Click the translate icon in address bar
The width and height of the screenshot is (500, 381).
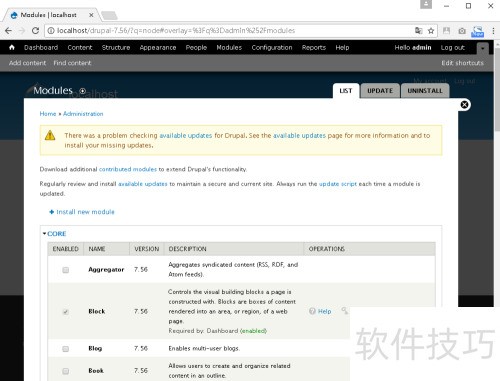click(419, 31)
